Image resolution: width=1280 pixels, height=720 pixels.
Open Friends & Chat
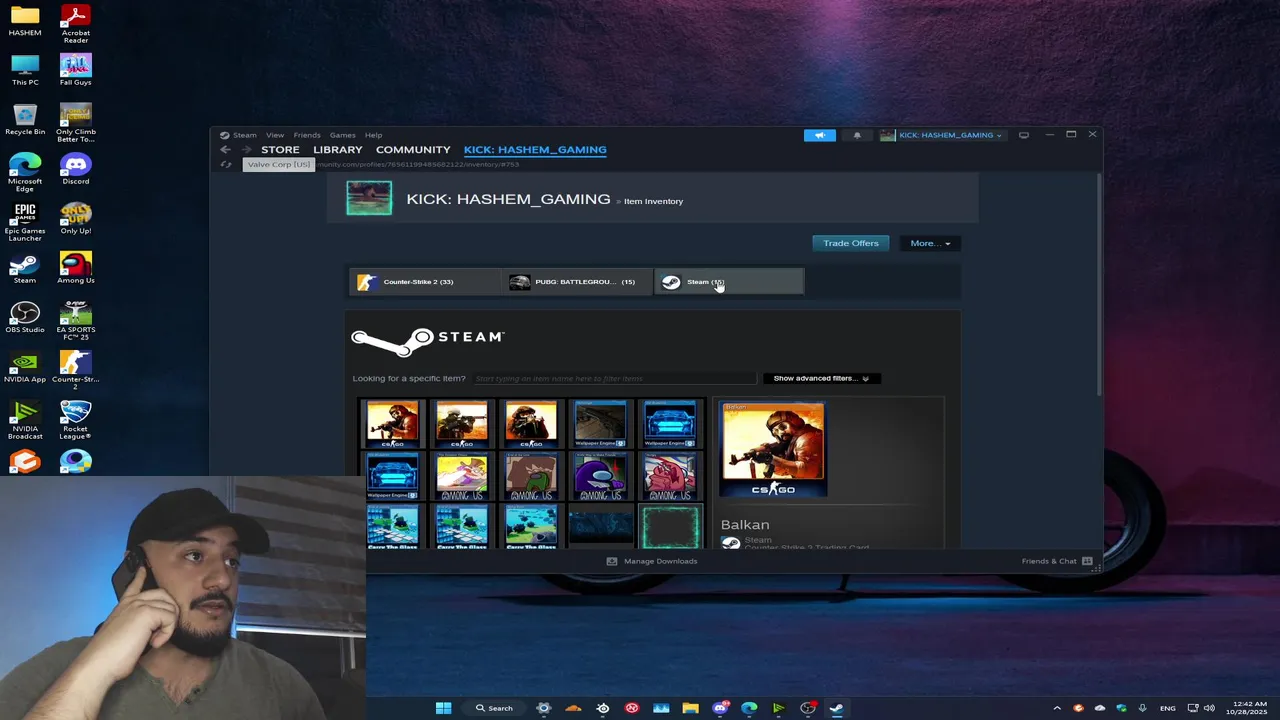pyautogui.click(x=1056, y=561)
